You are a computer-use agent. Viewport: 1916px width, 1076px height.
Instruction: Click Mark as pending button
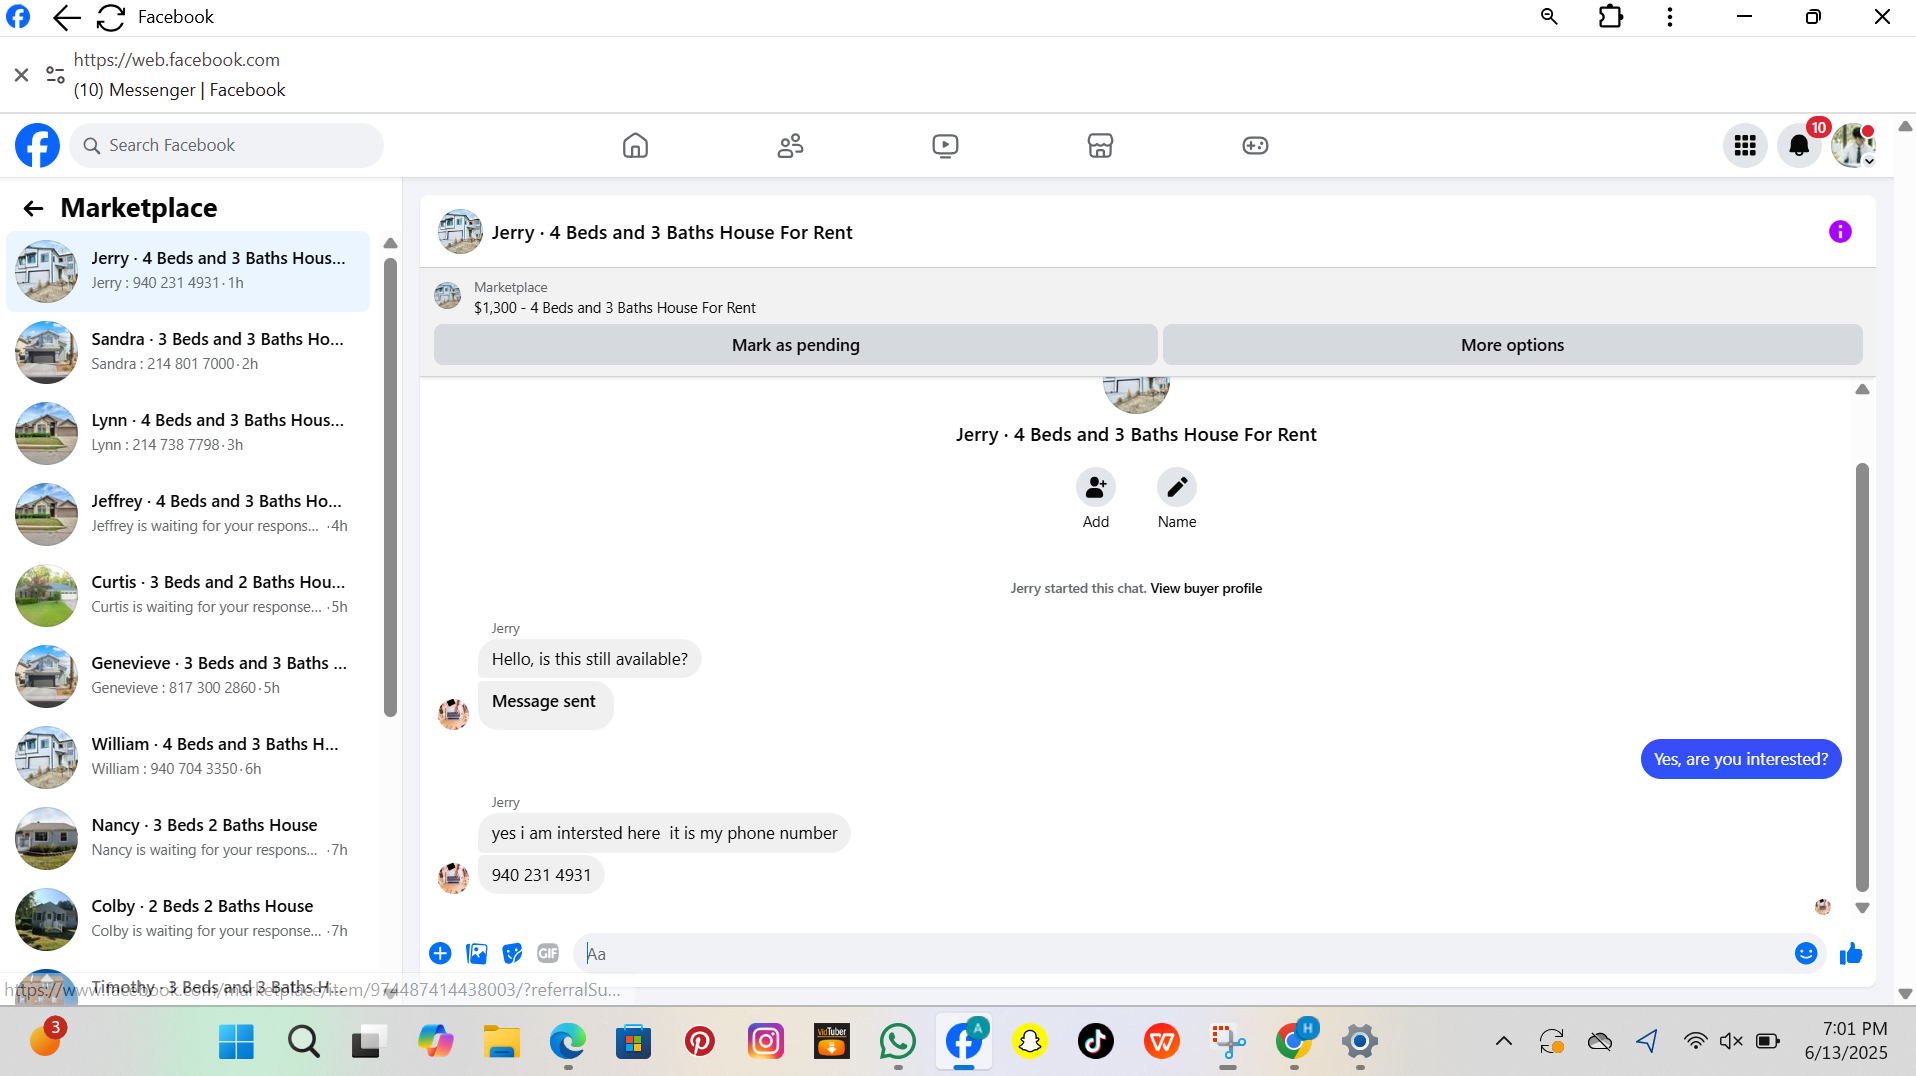[x=795, y=345]
